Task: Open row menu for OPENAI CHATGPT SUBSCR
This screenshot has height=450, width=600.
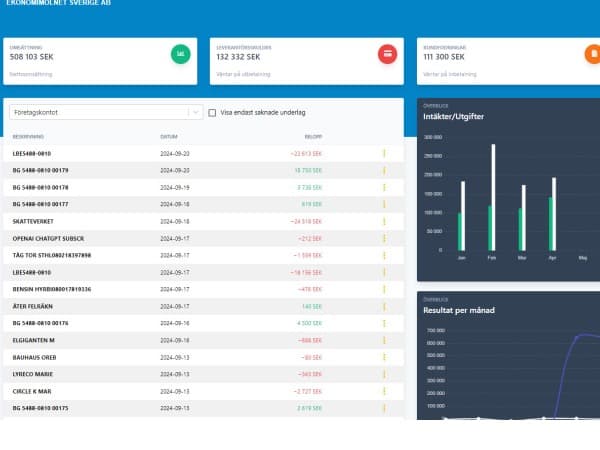Action: 384,238
